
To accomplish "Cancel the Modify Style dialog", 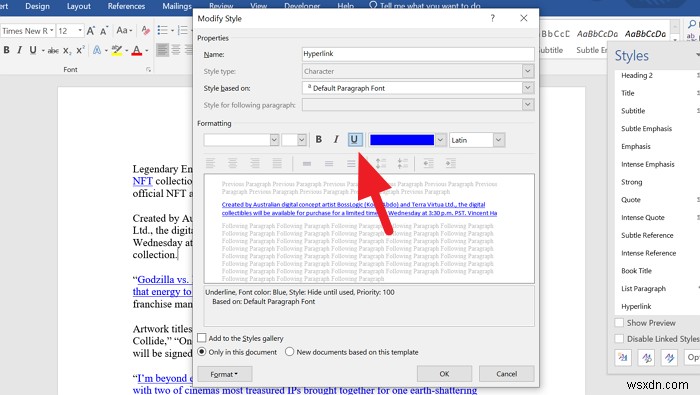I will 506,374.
